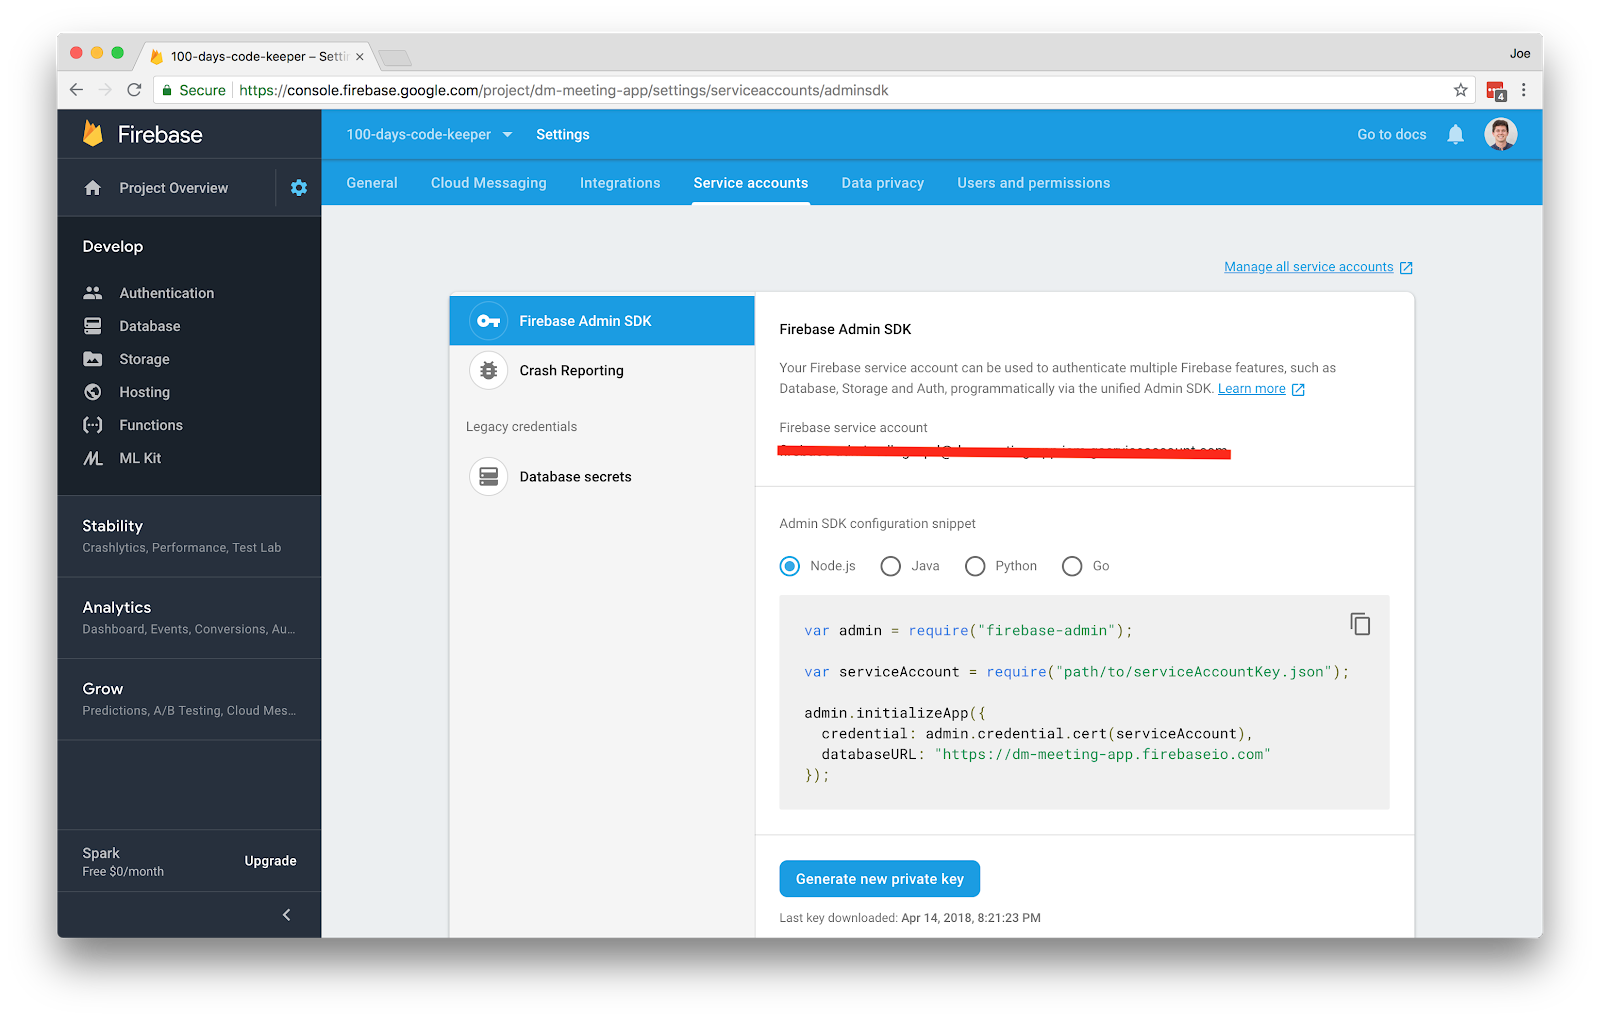Open Users and permissions tab

[1034, 183]
